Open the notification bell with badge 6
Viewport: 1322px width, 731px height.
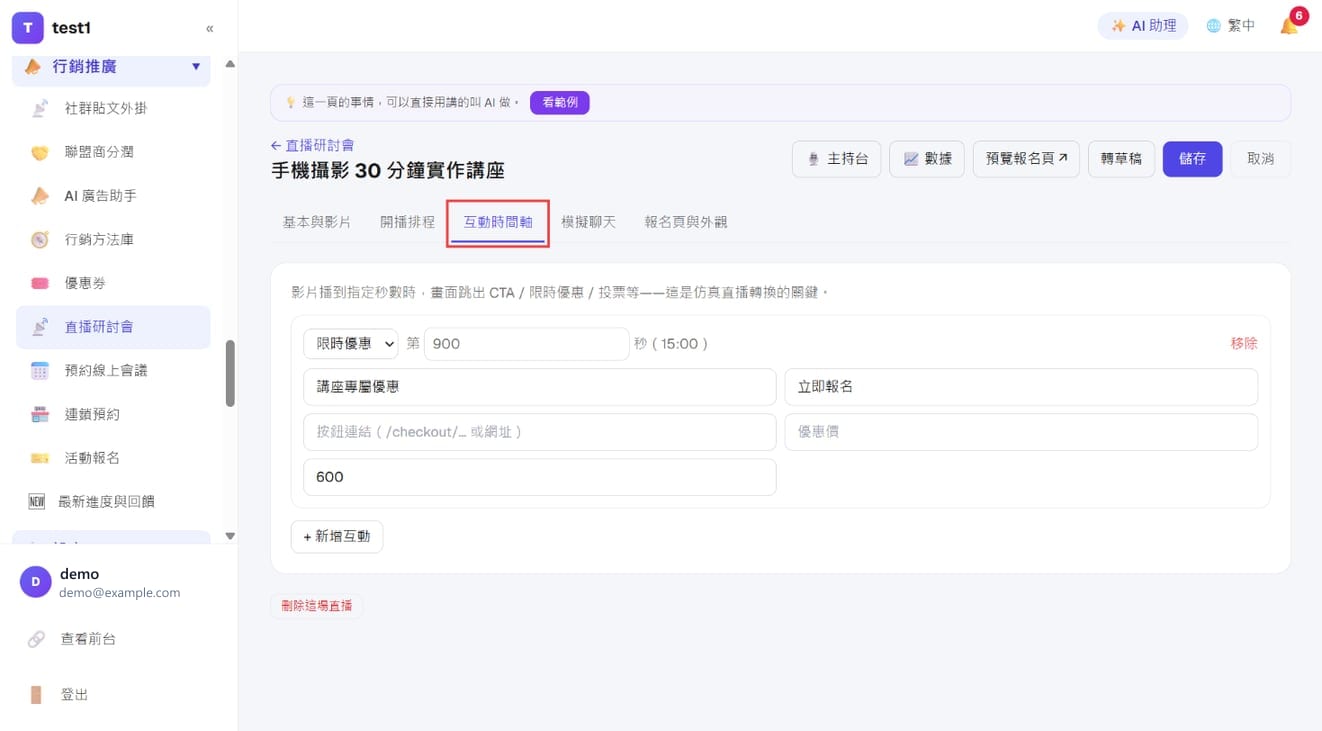point(1290,25)
